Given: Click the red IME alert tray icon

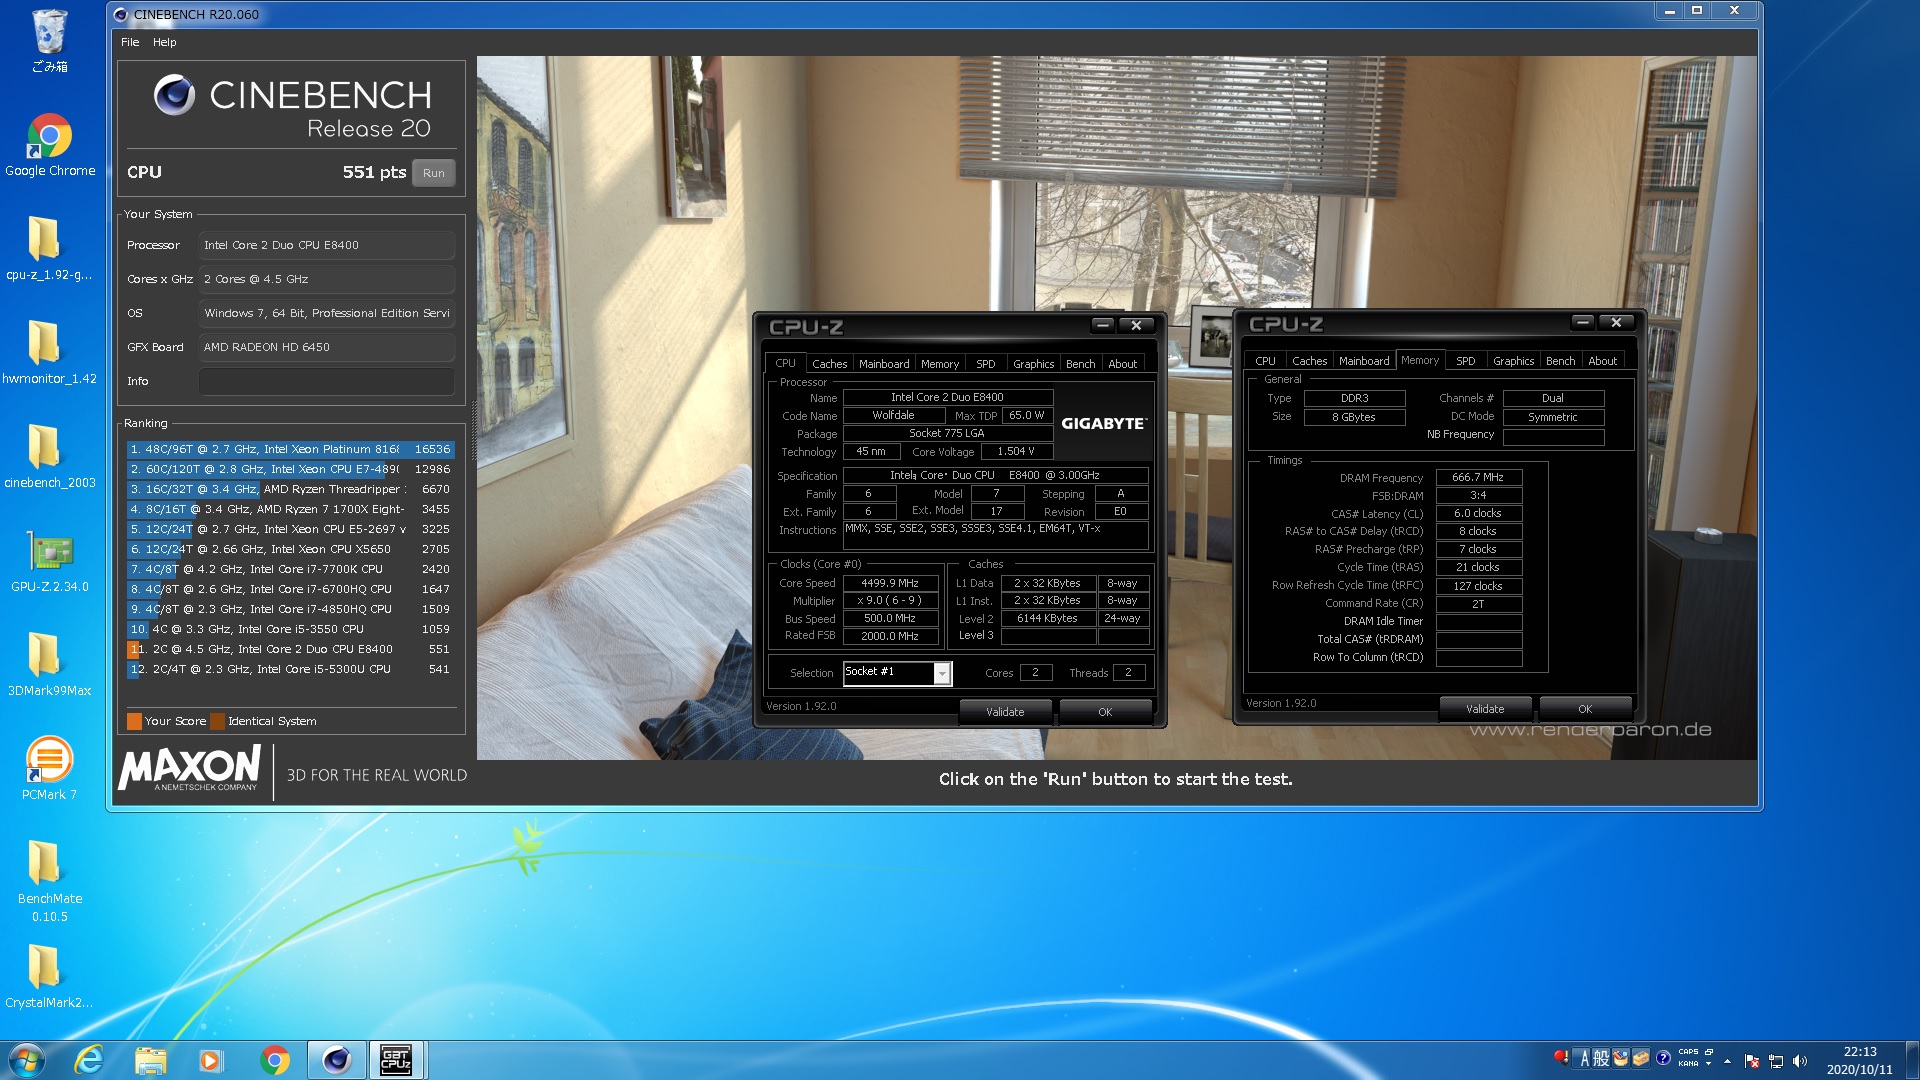Looking at the screenshot, I should pyautogui.click(x=1561, y=1057).
